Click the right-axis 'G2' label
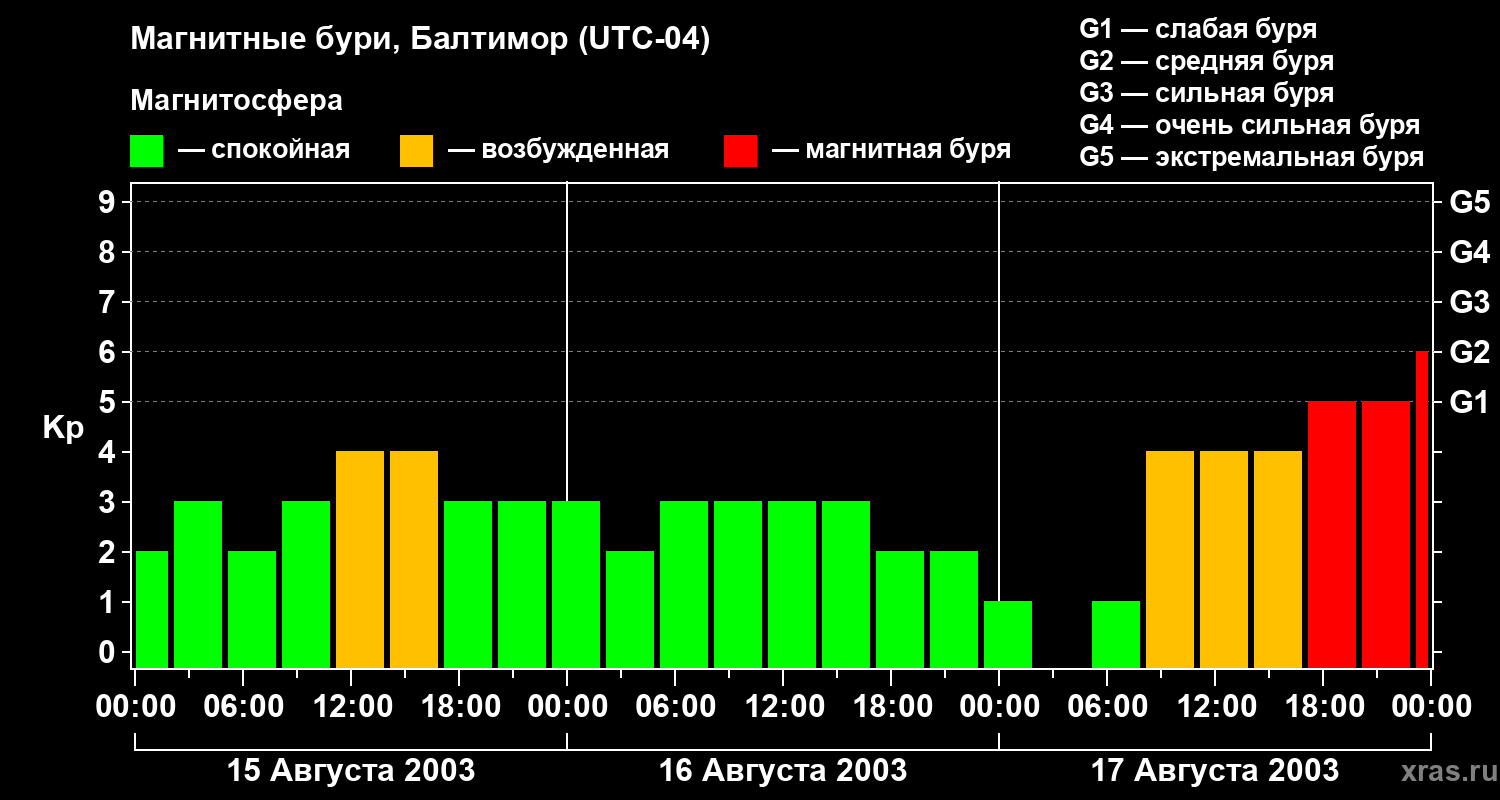The height and width of the screenshot is (800, 1500). pyautogui.click(x=1470, y=352)
